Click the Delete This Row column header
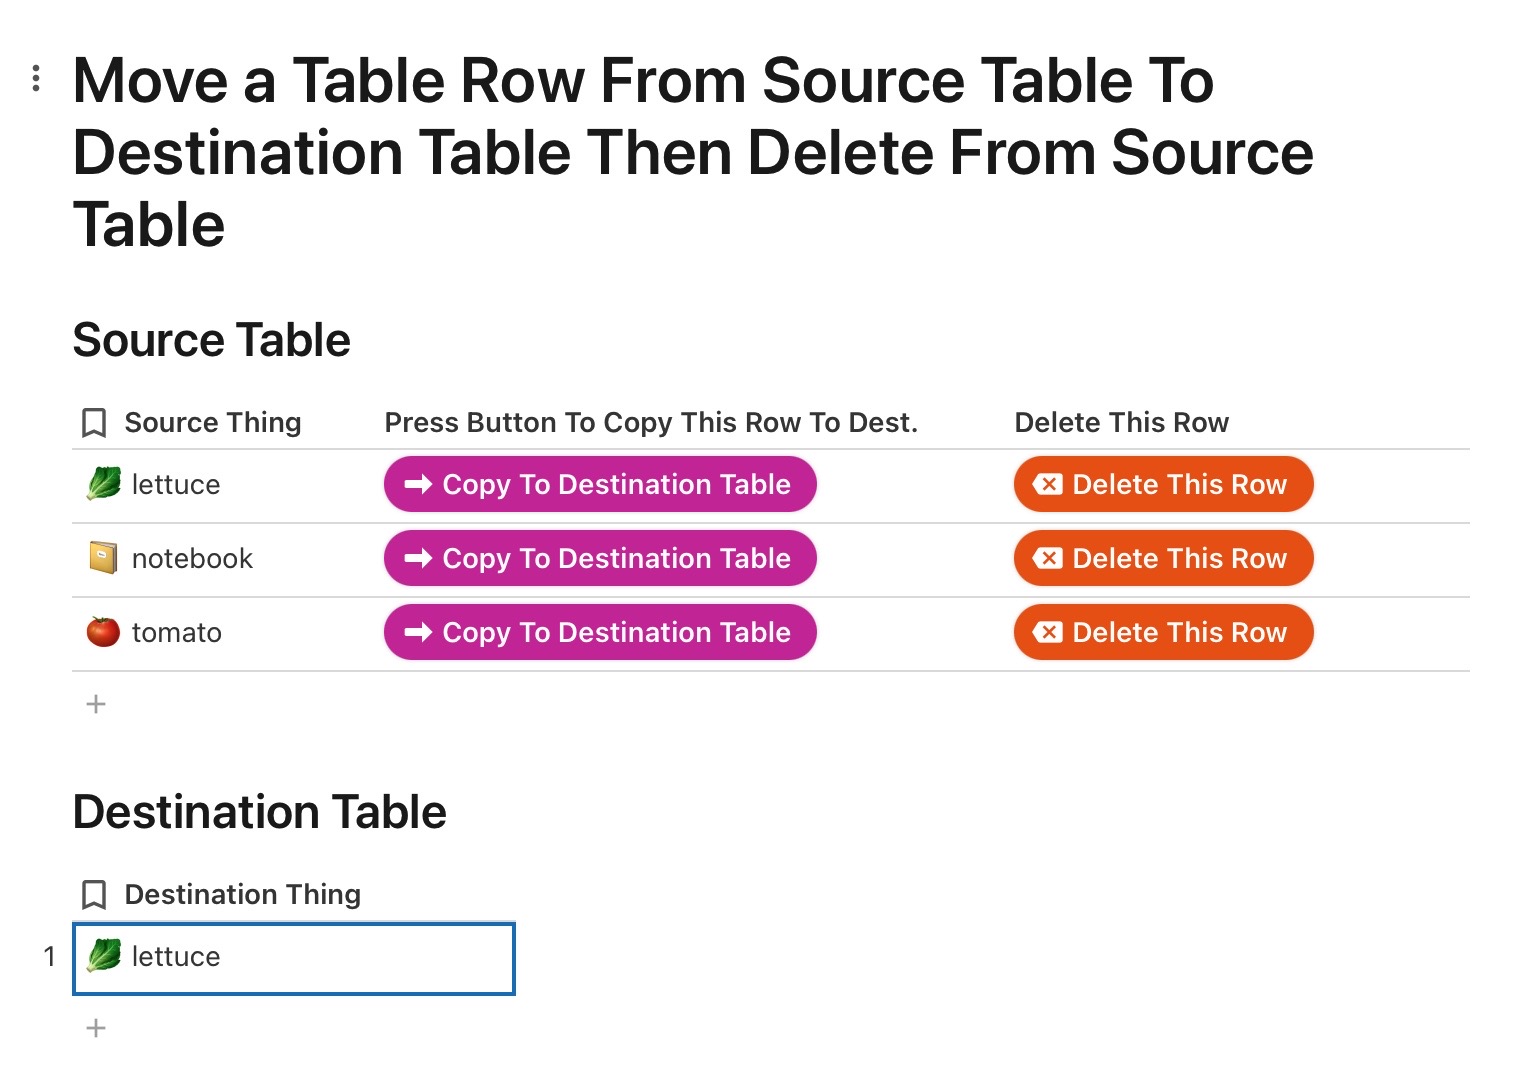Viewport: 1524px width, 1074px height. click(x=1122, y=423)
